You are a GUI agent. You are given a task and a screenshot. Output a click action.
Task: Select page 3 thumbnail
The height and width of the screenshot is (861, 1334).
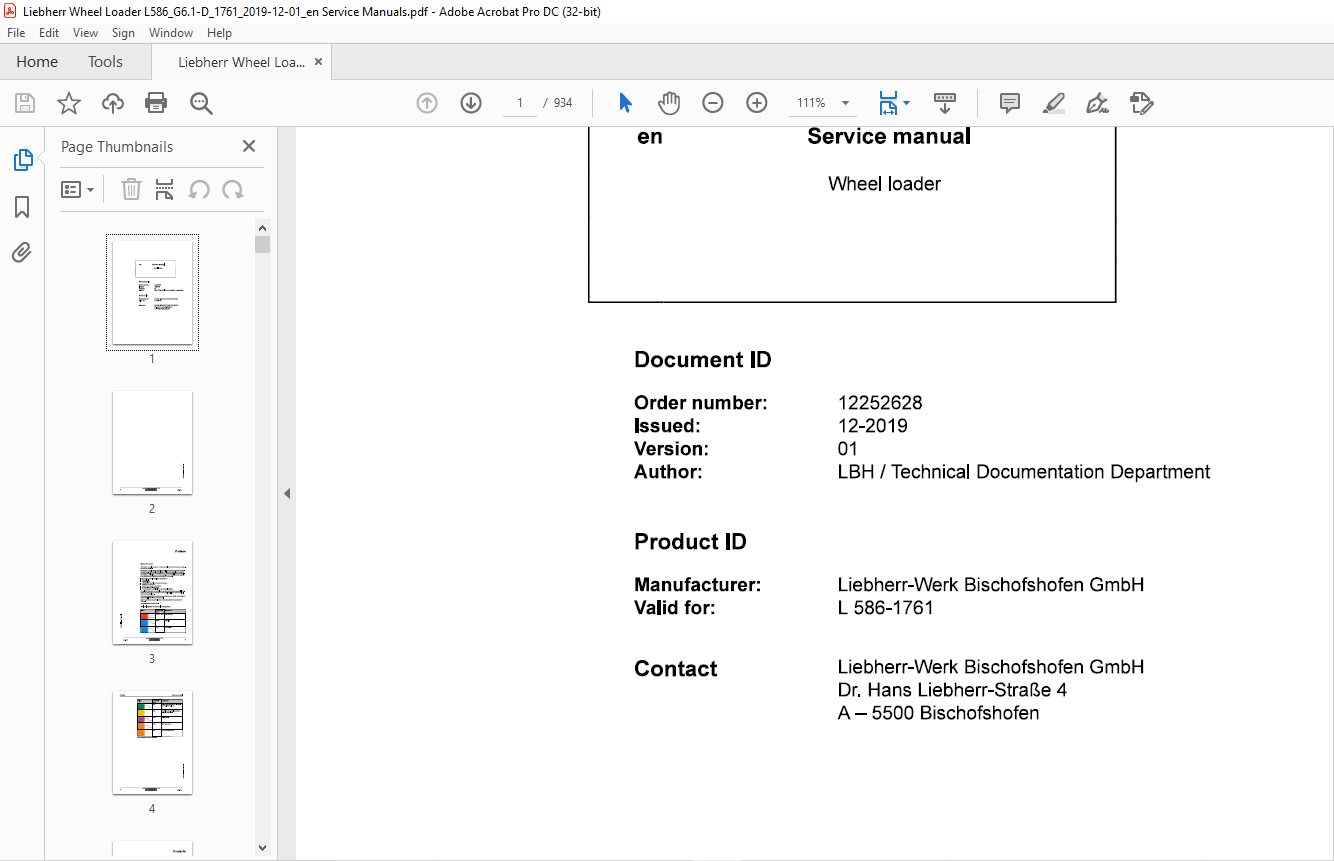click(152, 592)
